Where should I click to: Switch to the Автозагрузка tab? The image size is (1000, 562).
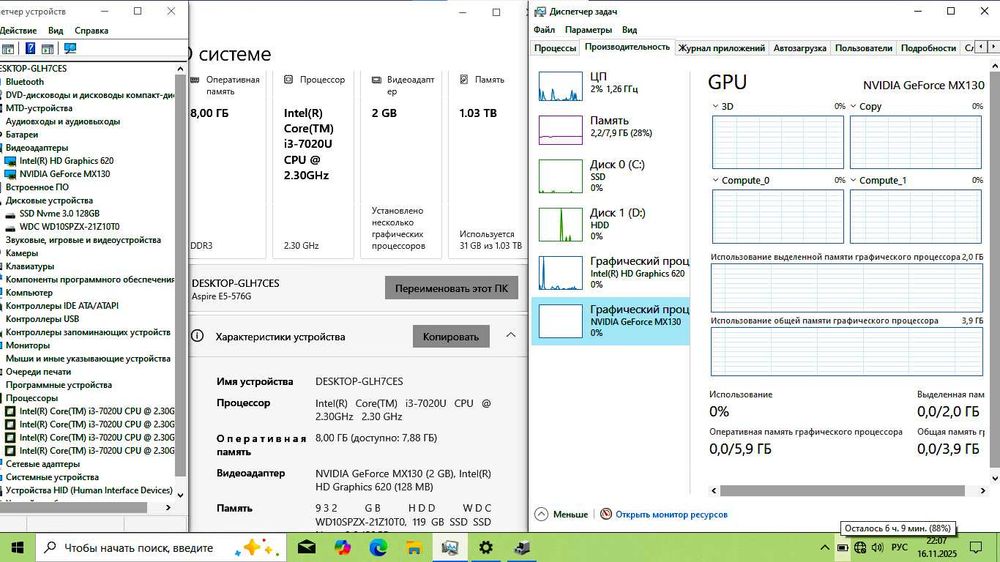(800, 48)
